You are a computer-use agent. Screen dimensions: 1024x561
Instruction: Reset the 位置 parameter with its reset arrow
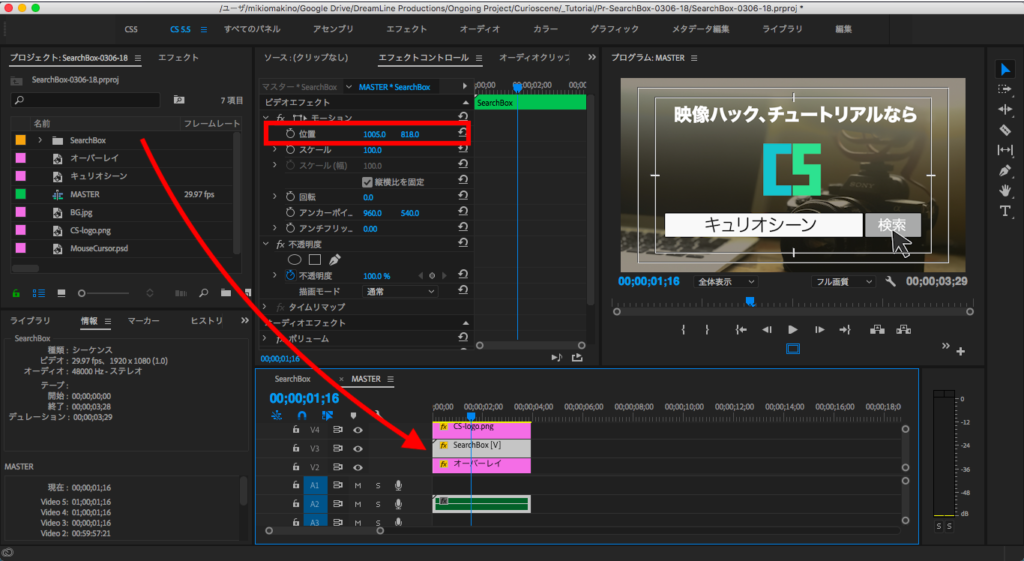[x=462, y=133]
